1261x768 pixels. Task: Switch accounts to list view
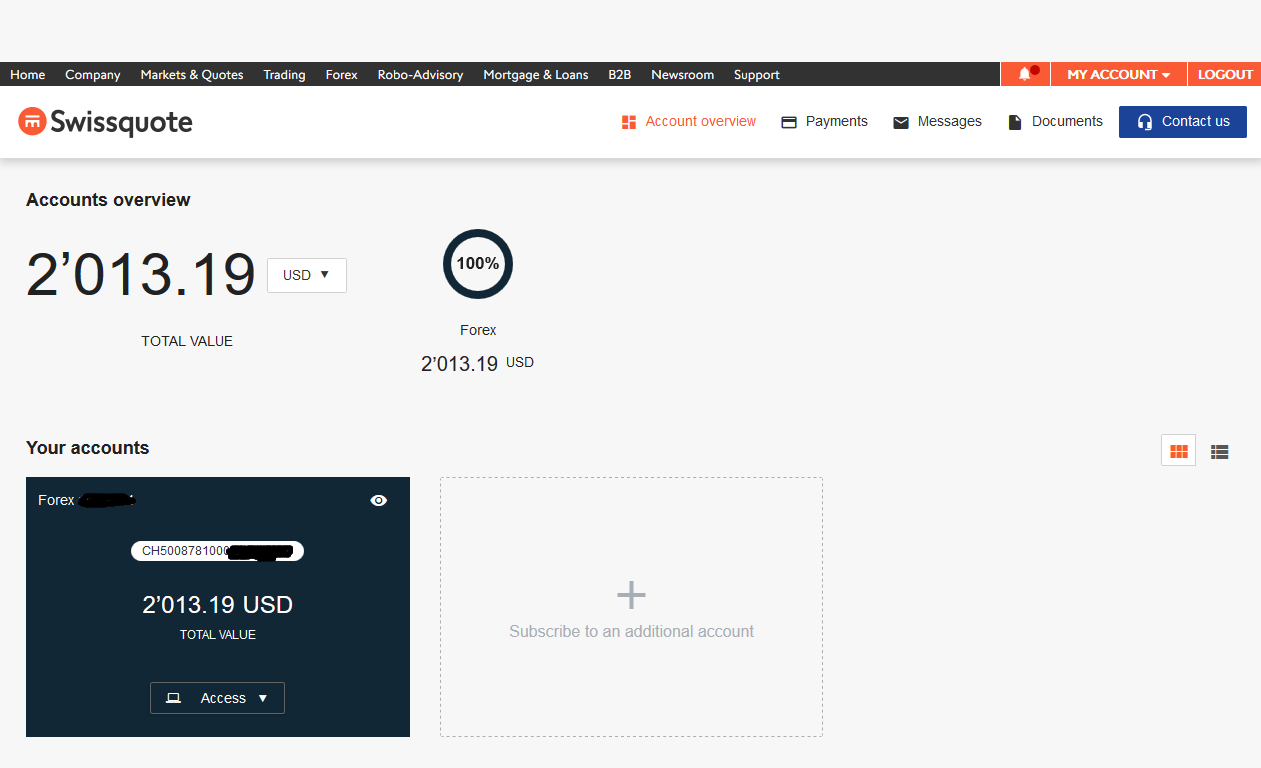pos(1219,451)
